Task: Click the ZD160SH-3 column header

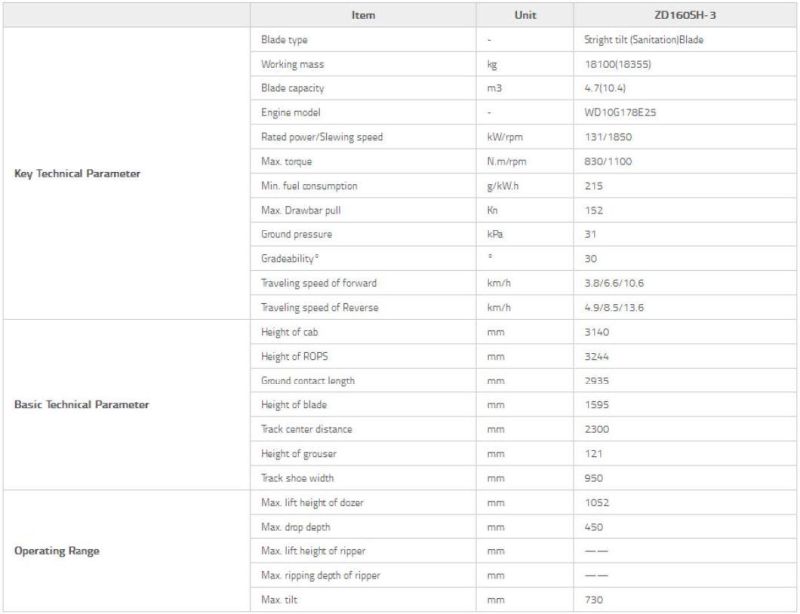Action: [x=685, y=15]
